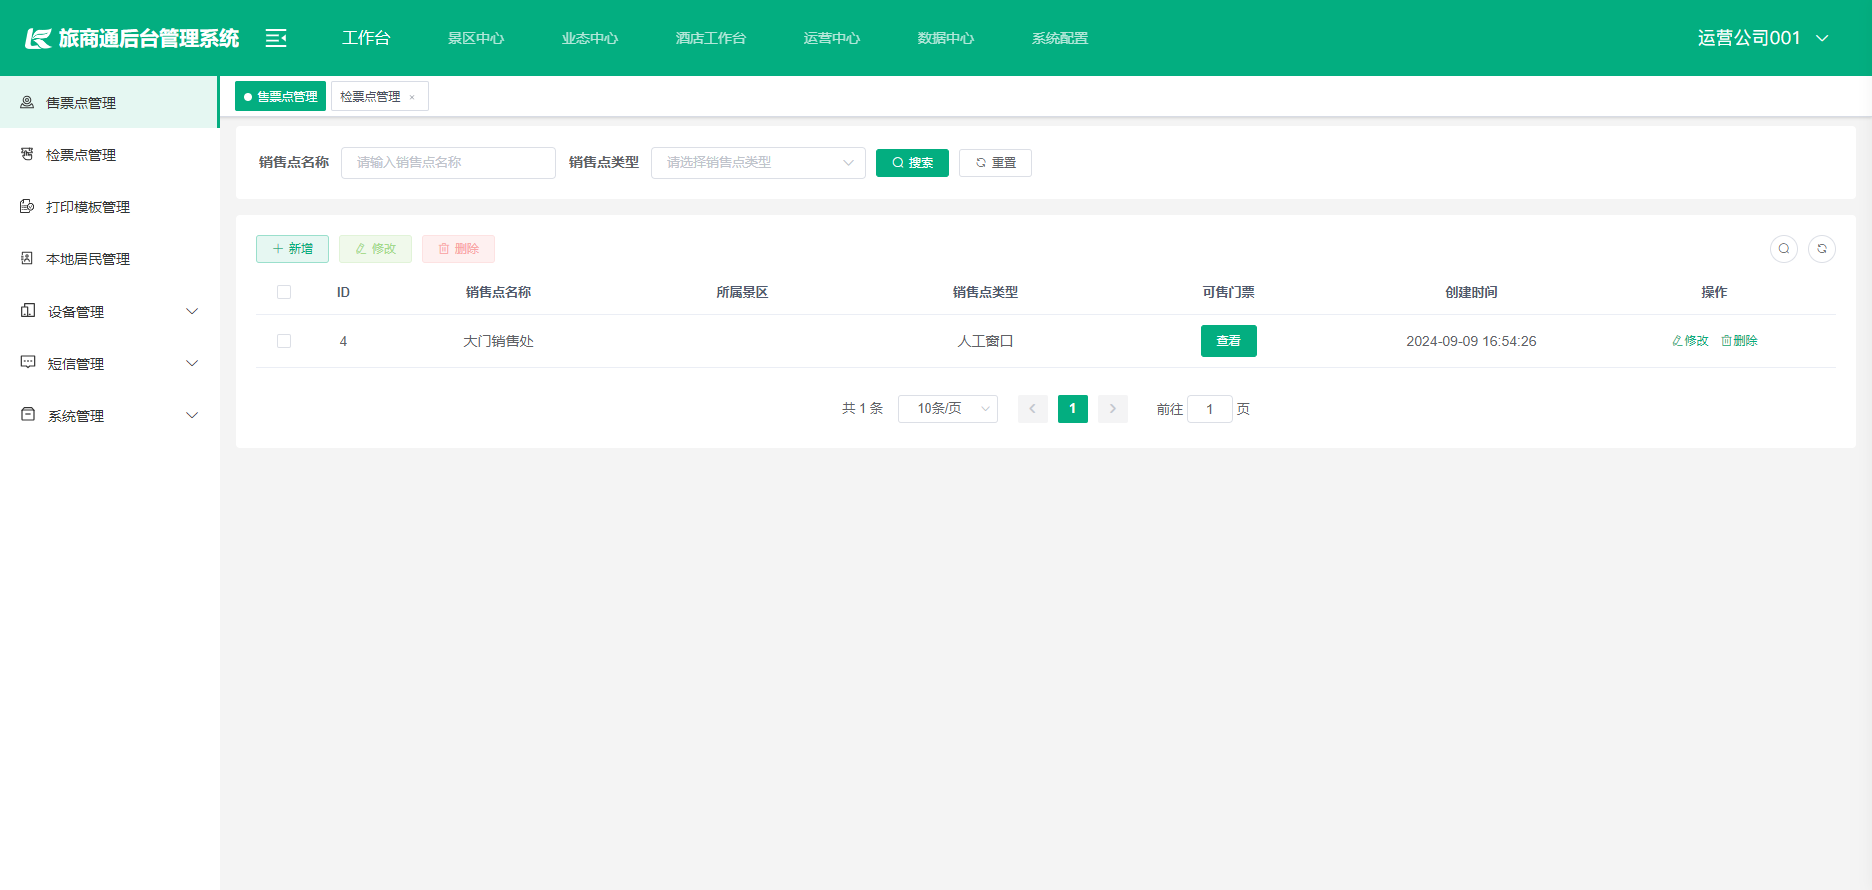Click the 短信管理 sidebar icon
Viewport: 1872px width, 890px height.
[x=28, y=363]
